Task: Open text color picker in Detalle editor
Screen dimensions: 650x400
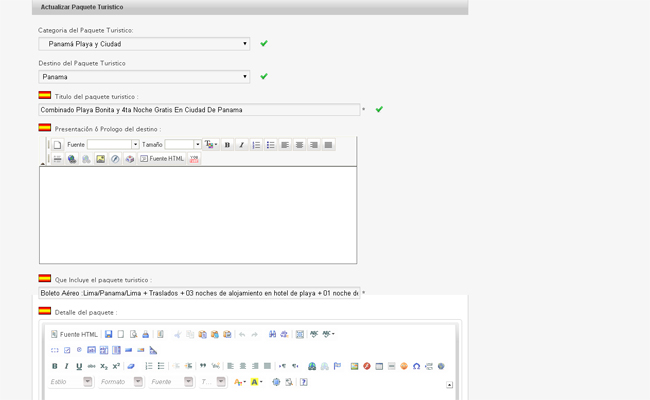Action: tap(240, 382)
